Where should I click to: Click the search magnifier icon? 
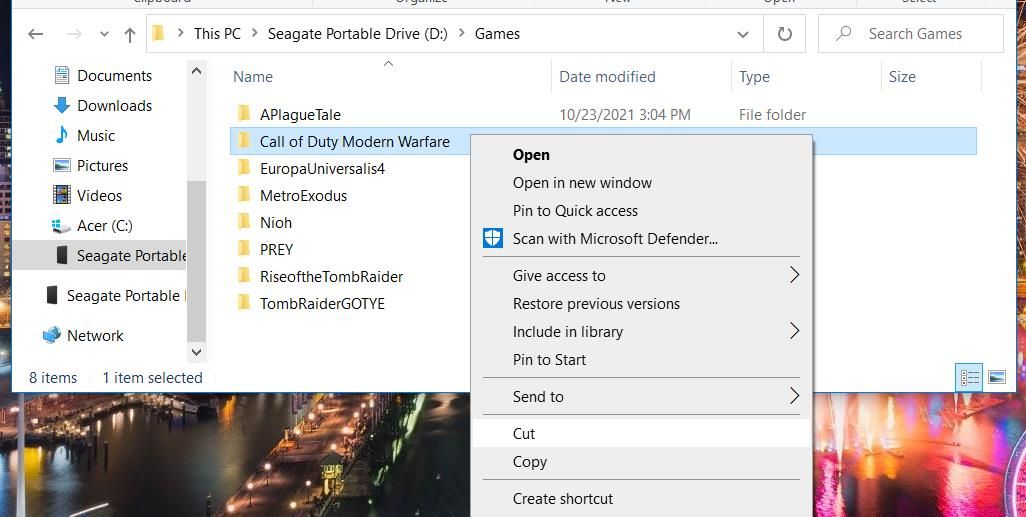pos(844,33)
